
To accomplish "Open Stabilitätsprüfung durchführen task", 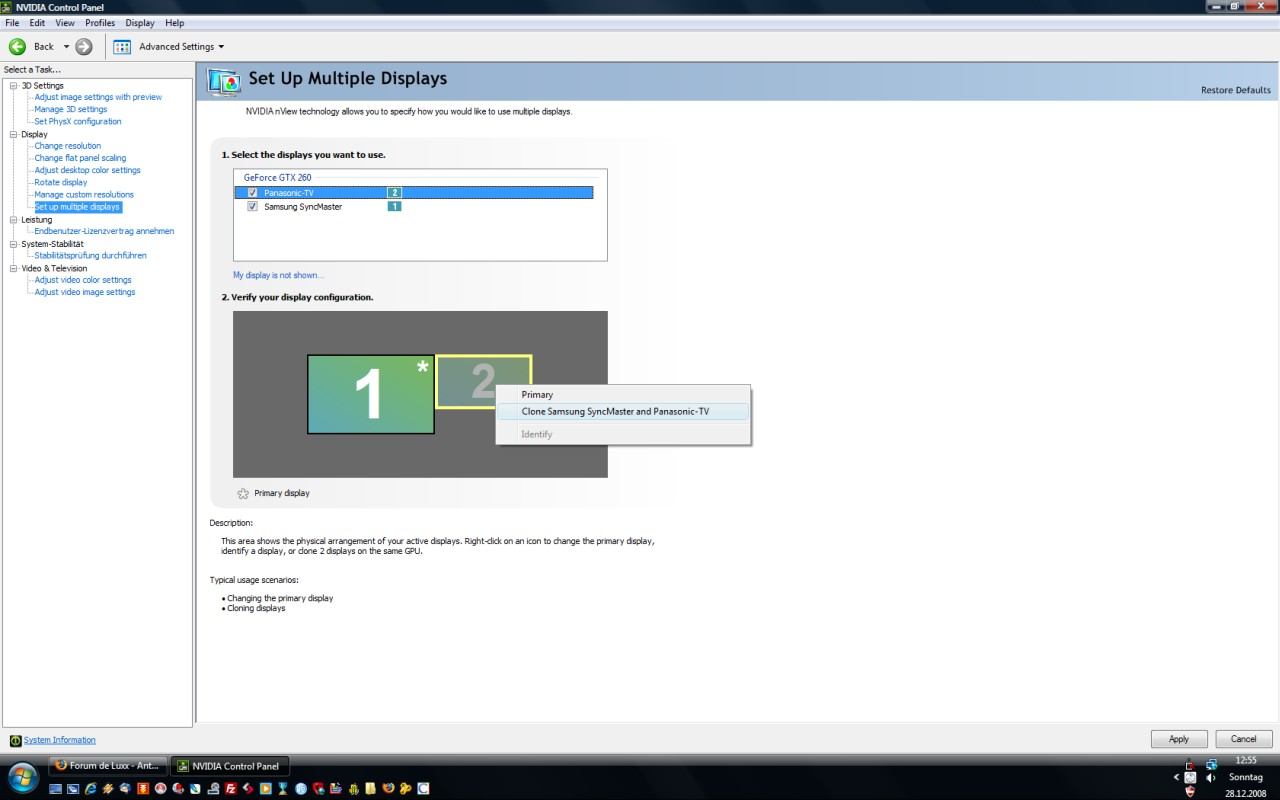I will point(91,255).
